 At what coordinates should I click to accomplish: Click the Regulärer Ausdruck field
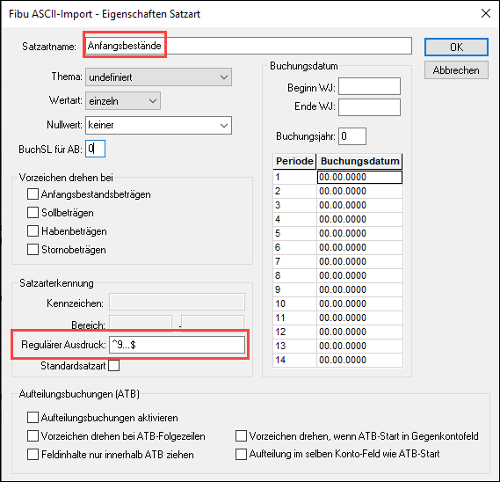[x=177, y=345]
